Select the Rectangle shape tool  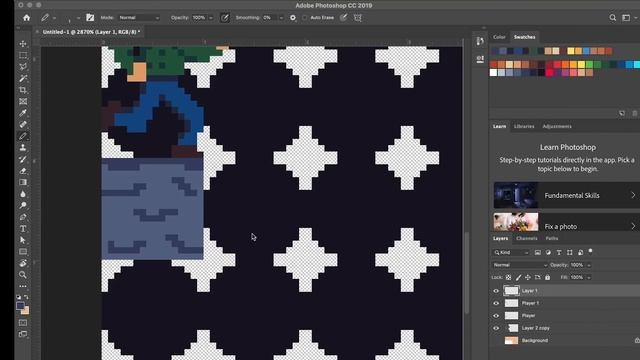[x=23, y=252]
